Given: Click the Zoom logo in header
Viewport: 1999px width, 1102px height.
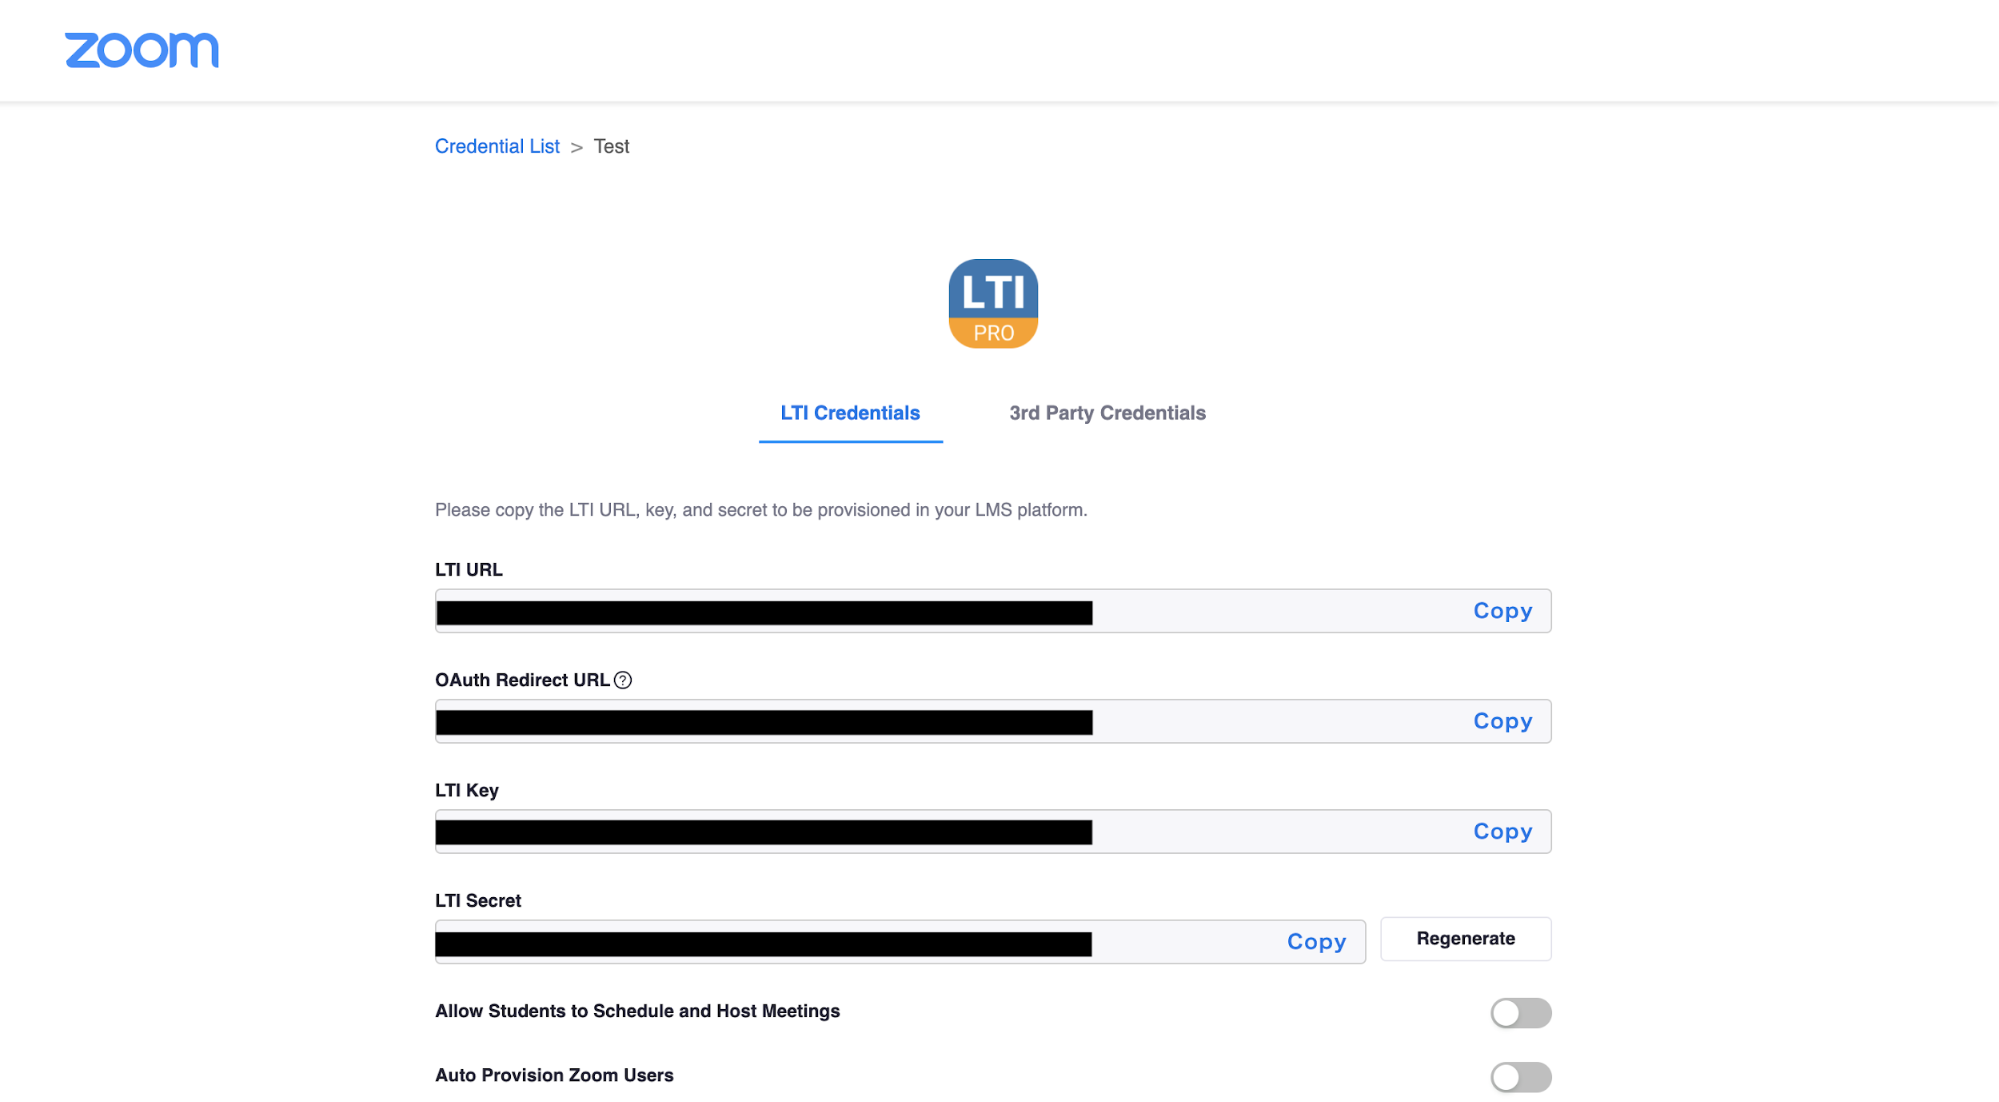Looking at the screenshot, I should point(142,50).
